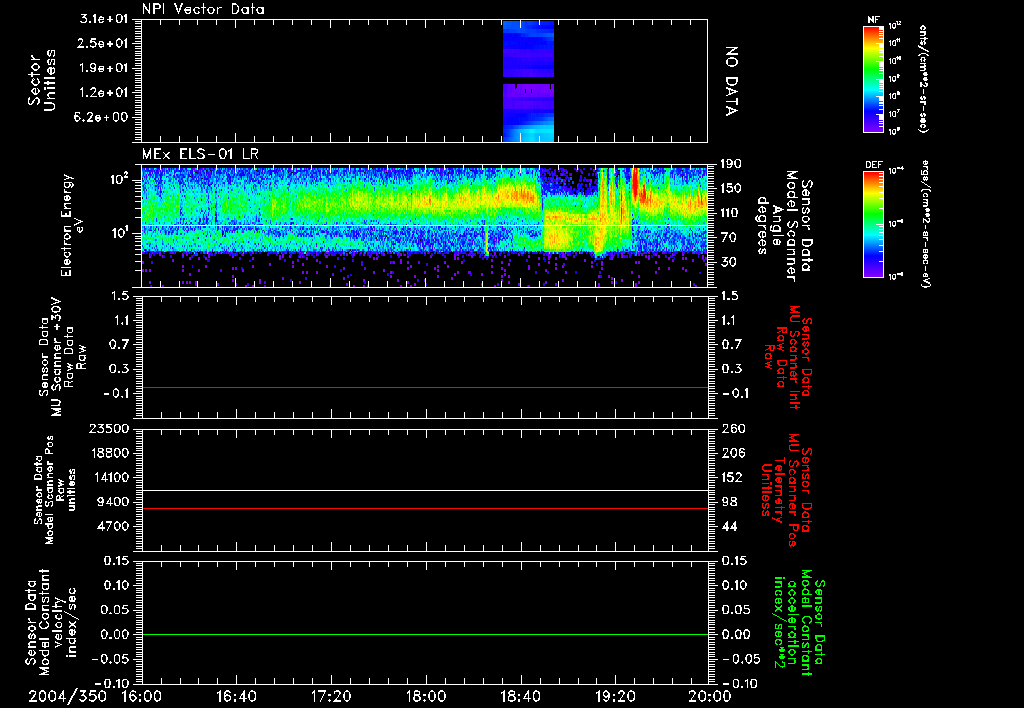The width and height of the screenshot is (1024, 708).
Task: Click the "30" scanner angle tick value
Action: click(728, 263)
